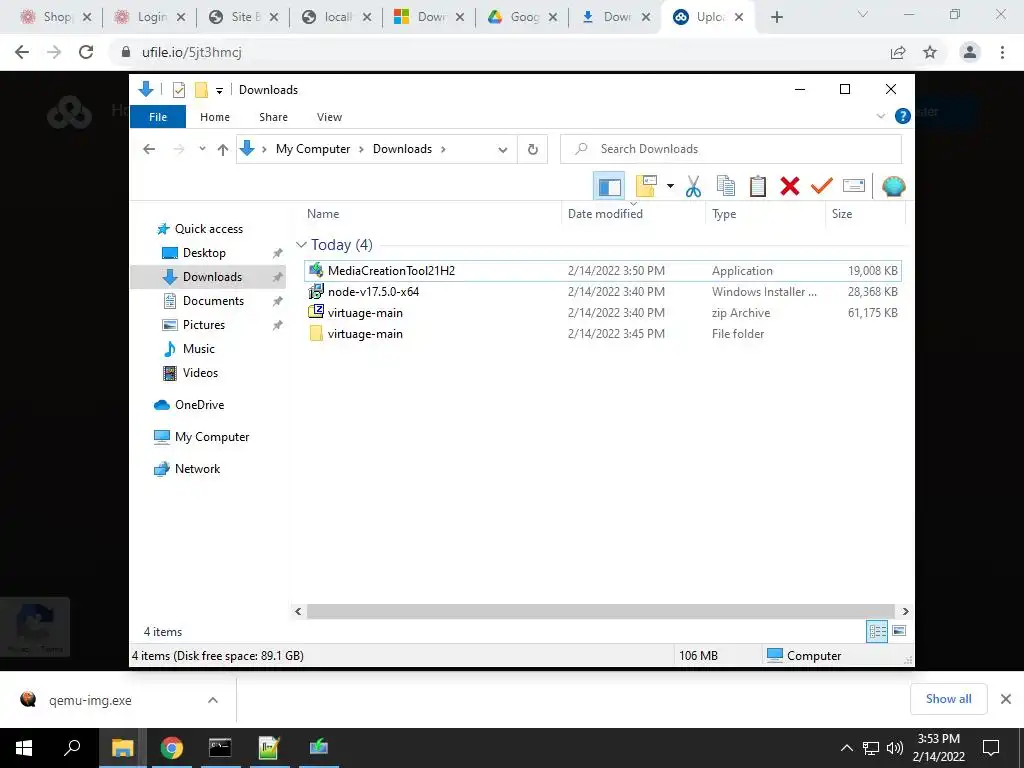
Task: Click inside the Search Downloads field
Action: pyautogui.click(x=731, y=149)
